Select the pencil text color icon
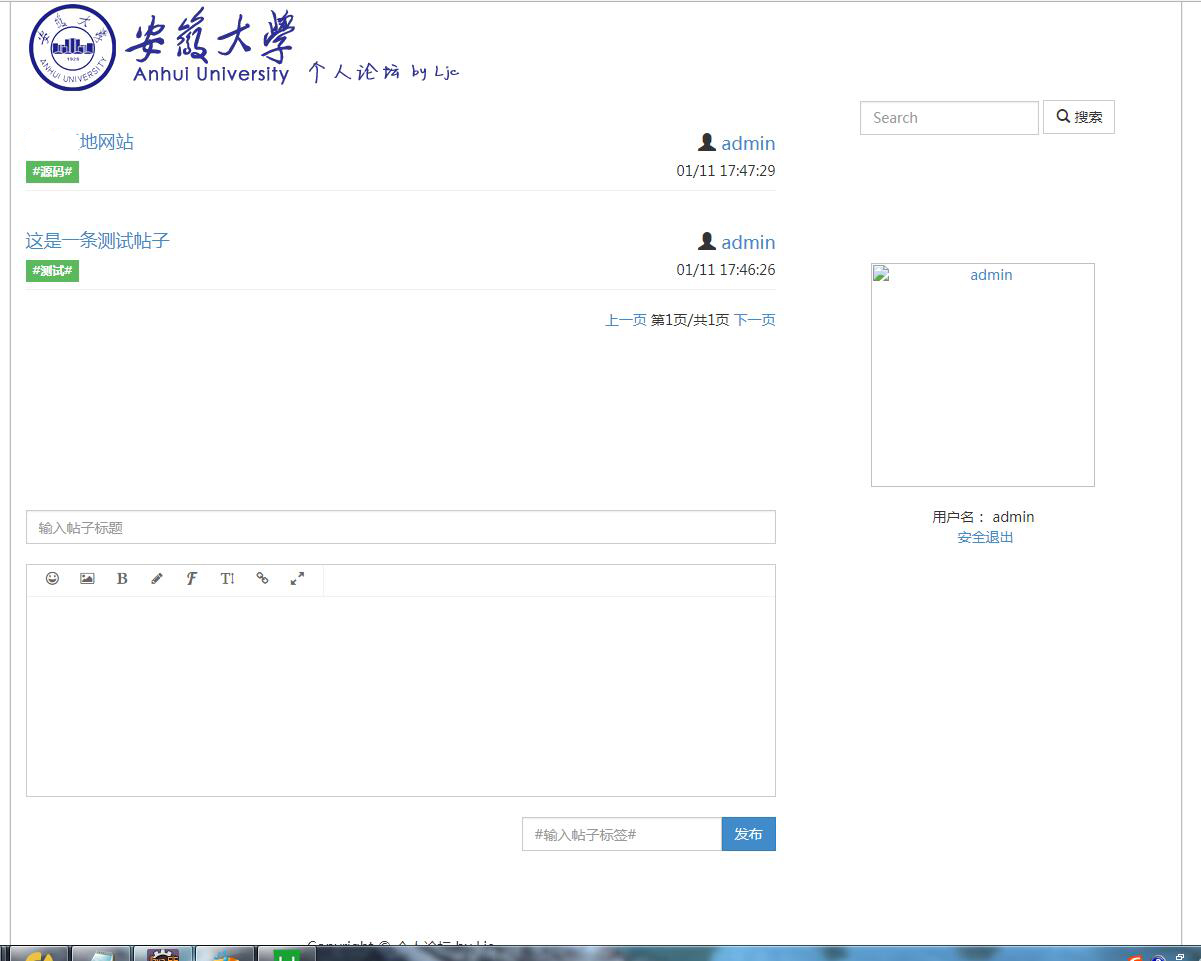Screen dimensions: 1201x961 pos(157,579)
